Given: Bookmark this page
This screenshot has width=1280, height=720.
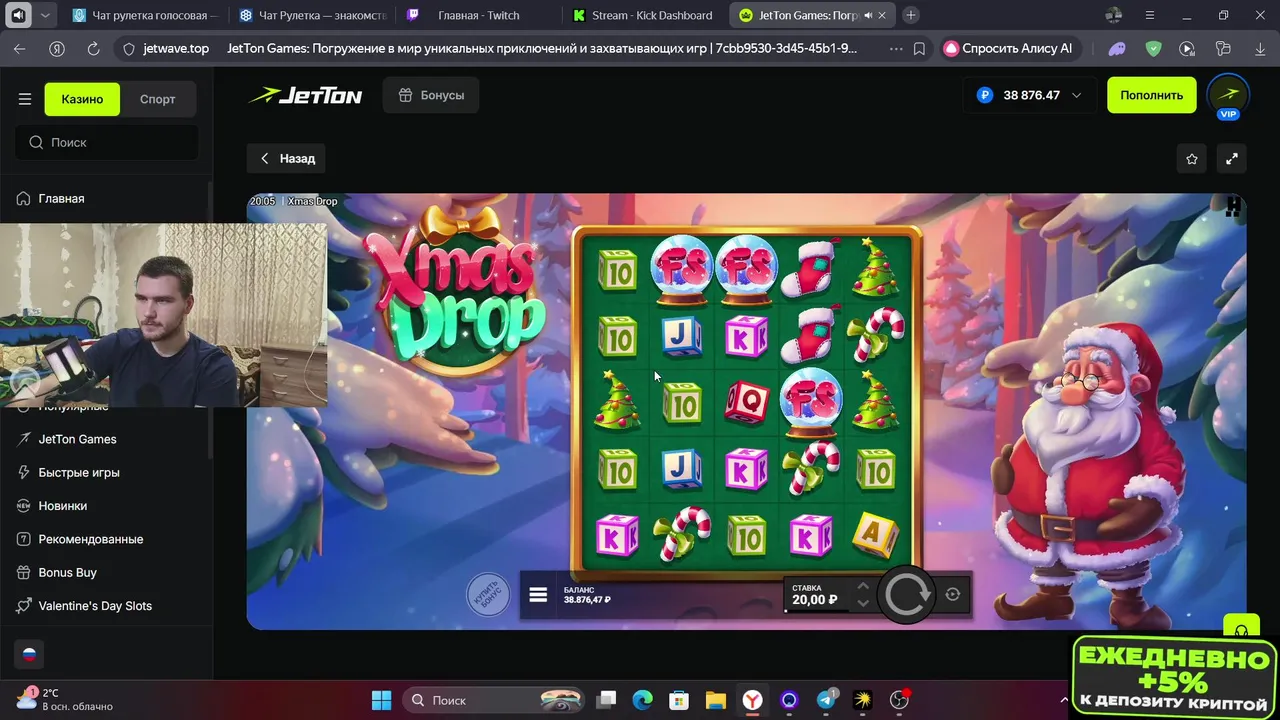Looking at the screenshot, I should [919, 48].
